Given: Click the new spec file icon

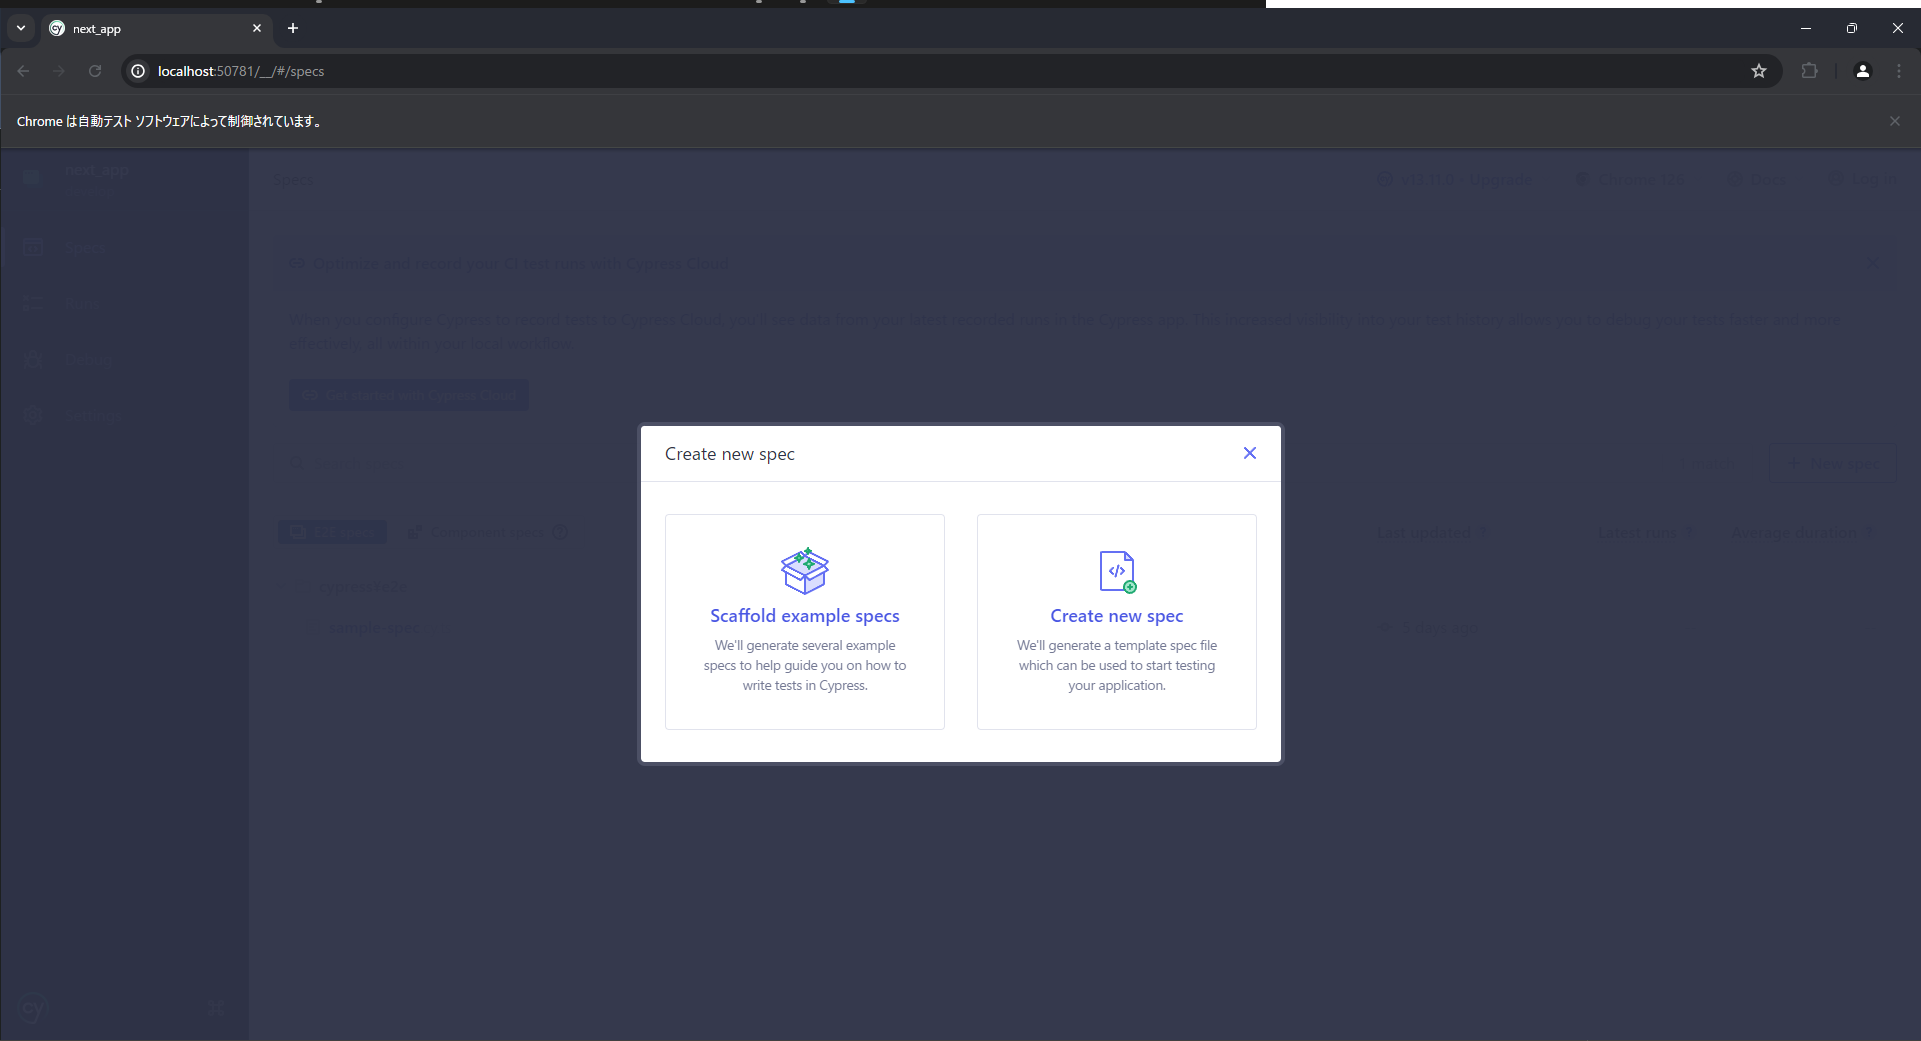Looking at the screenshot, I should tap(1117, 572).
